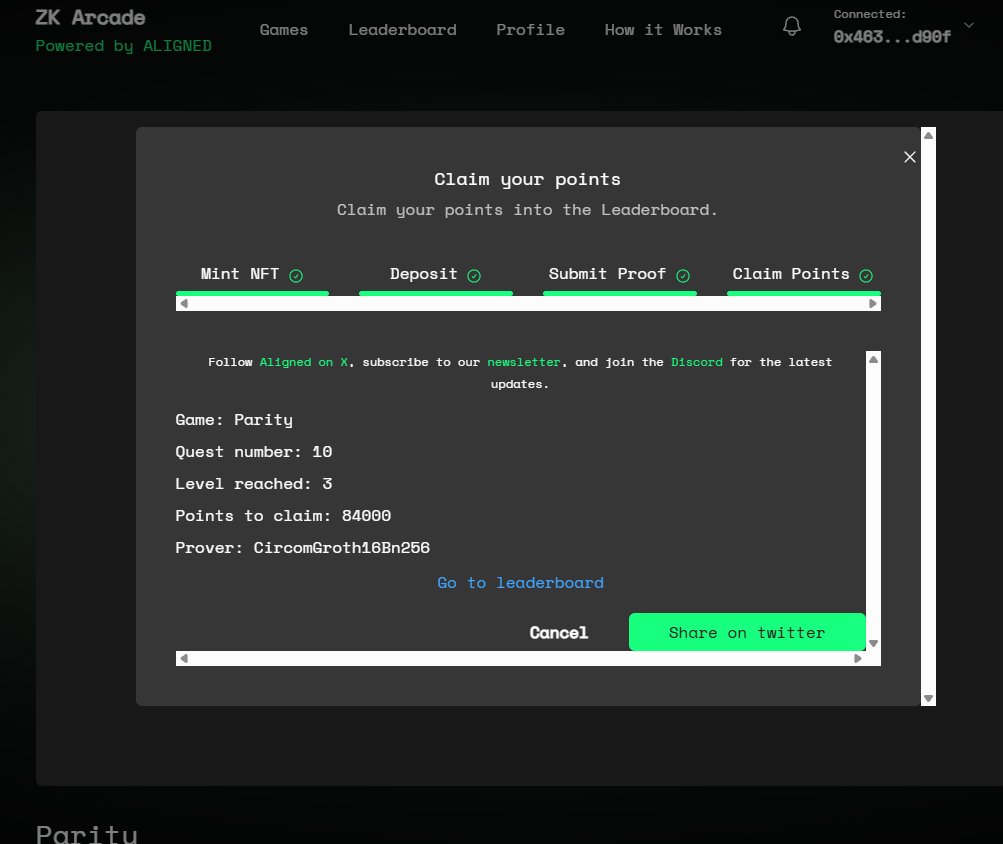Click the Deposit checkmark icon
The width and height of the screenshot is (1003, 844).
[x=473, y=276]
